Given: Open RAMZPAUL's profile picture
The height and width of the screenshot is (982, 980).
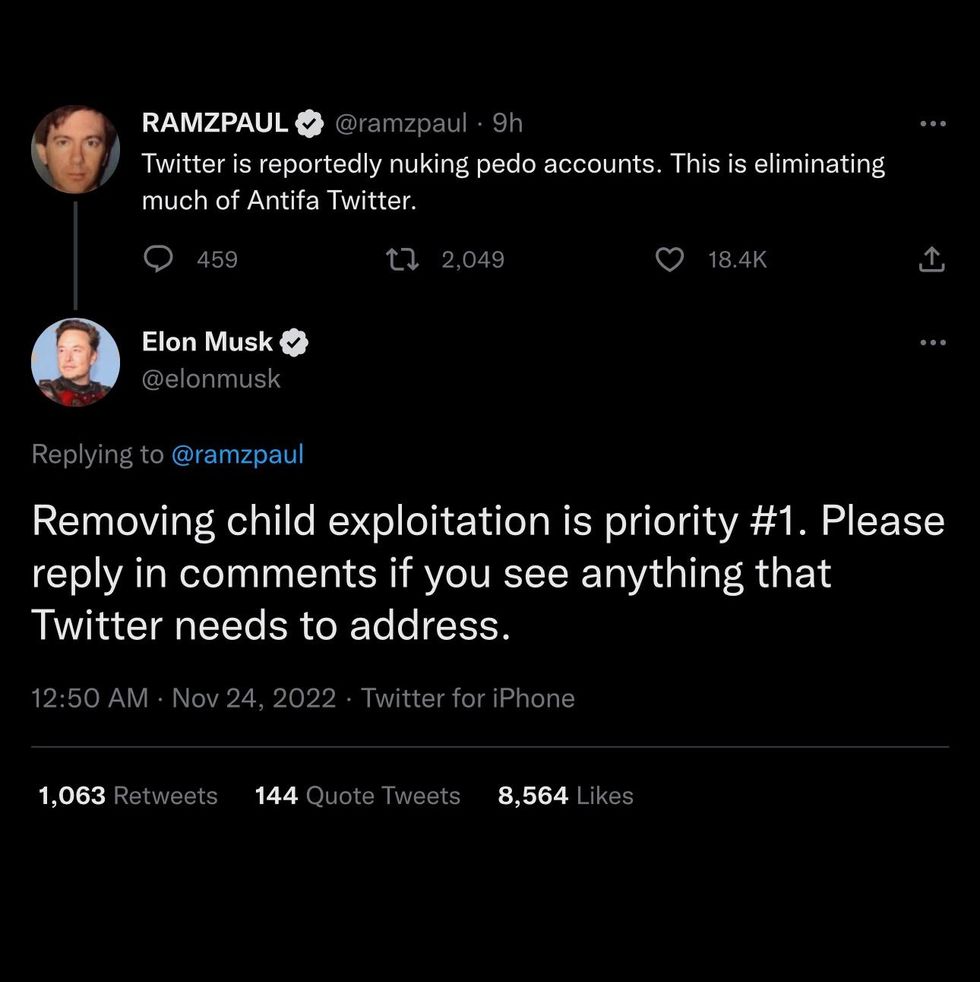Looking at the screenshot, I should pos(76,150).
